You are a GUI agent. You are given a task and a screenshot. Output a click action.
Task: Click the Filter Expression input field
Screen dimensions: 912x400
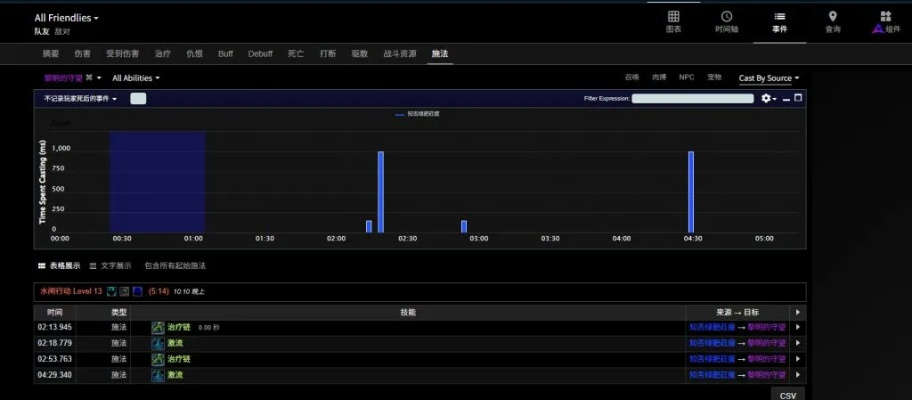[692, 98]
